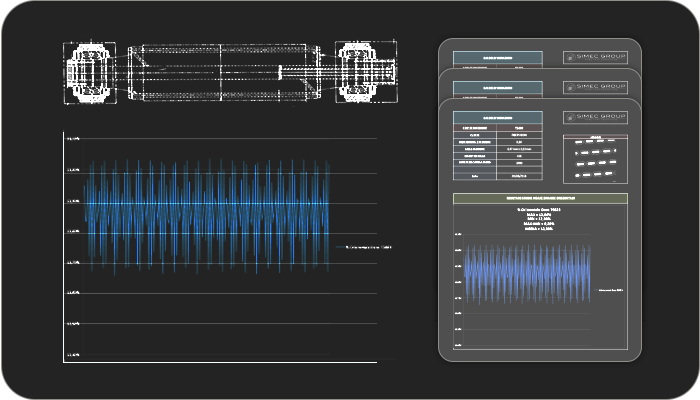Open the machine technical drawing above the chart
Screen dimensions: 700x400
230,72
